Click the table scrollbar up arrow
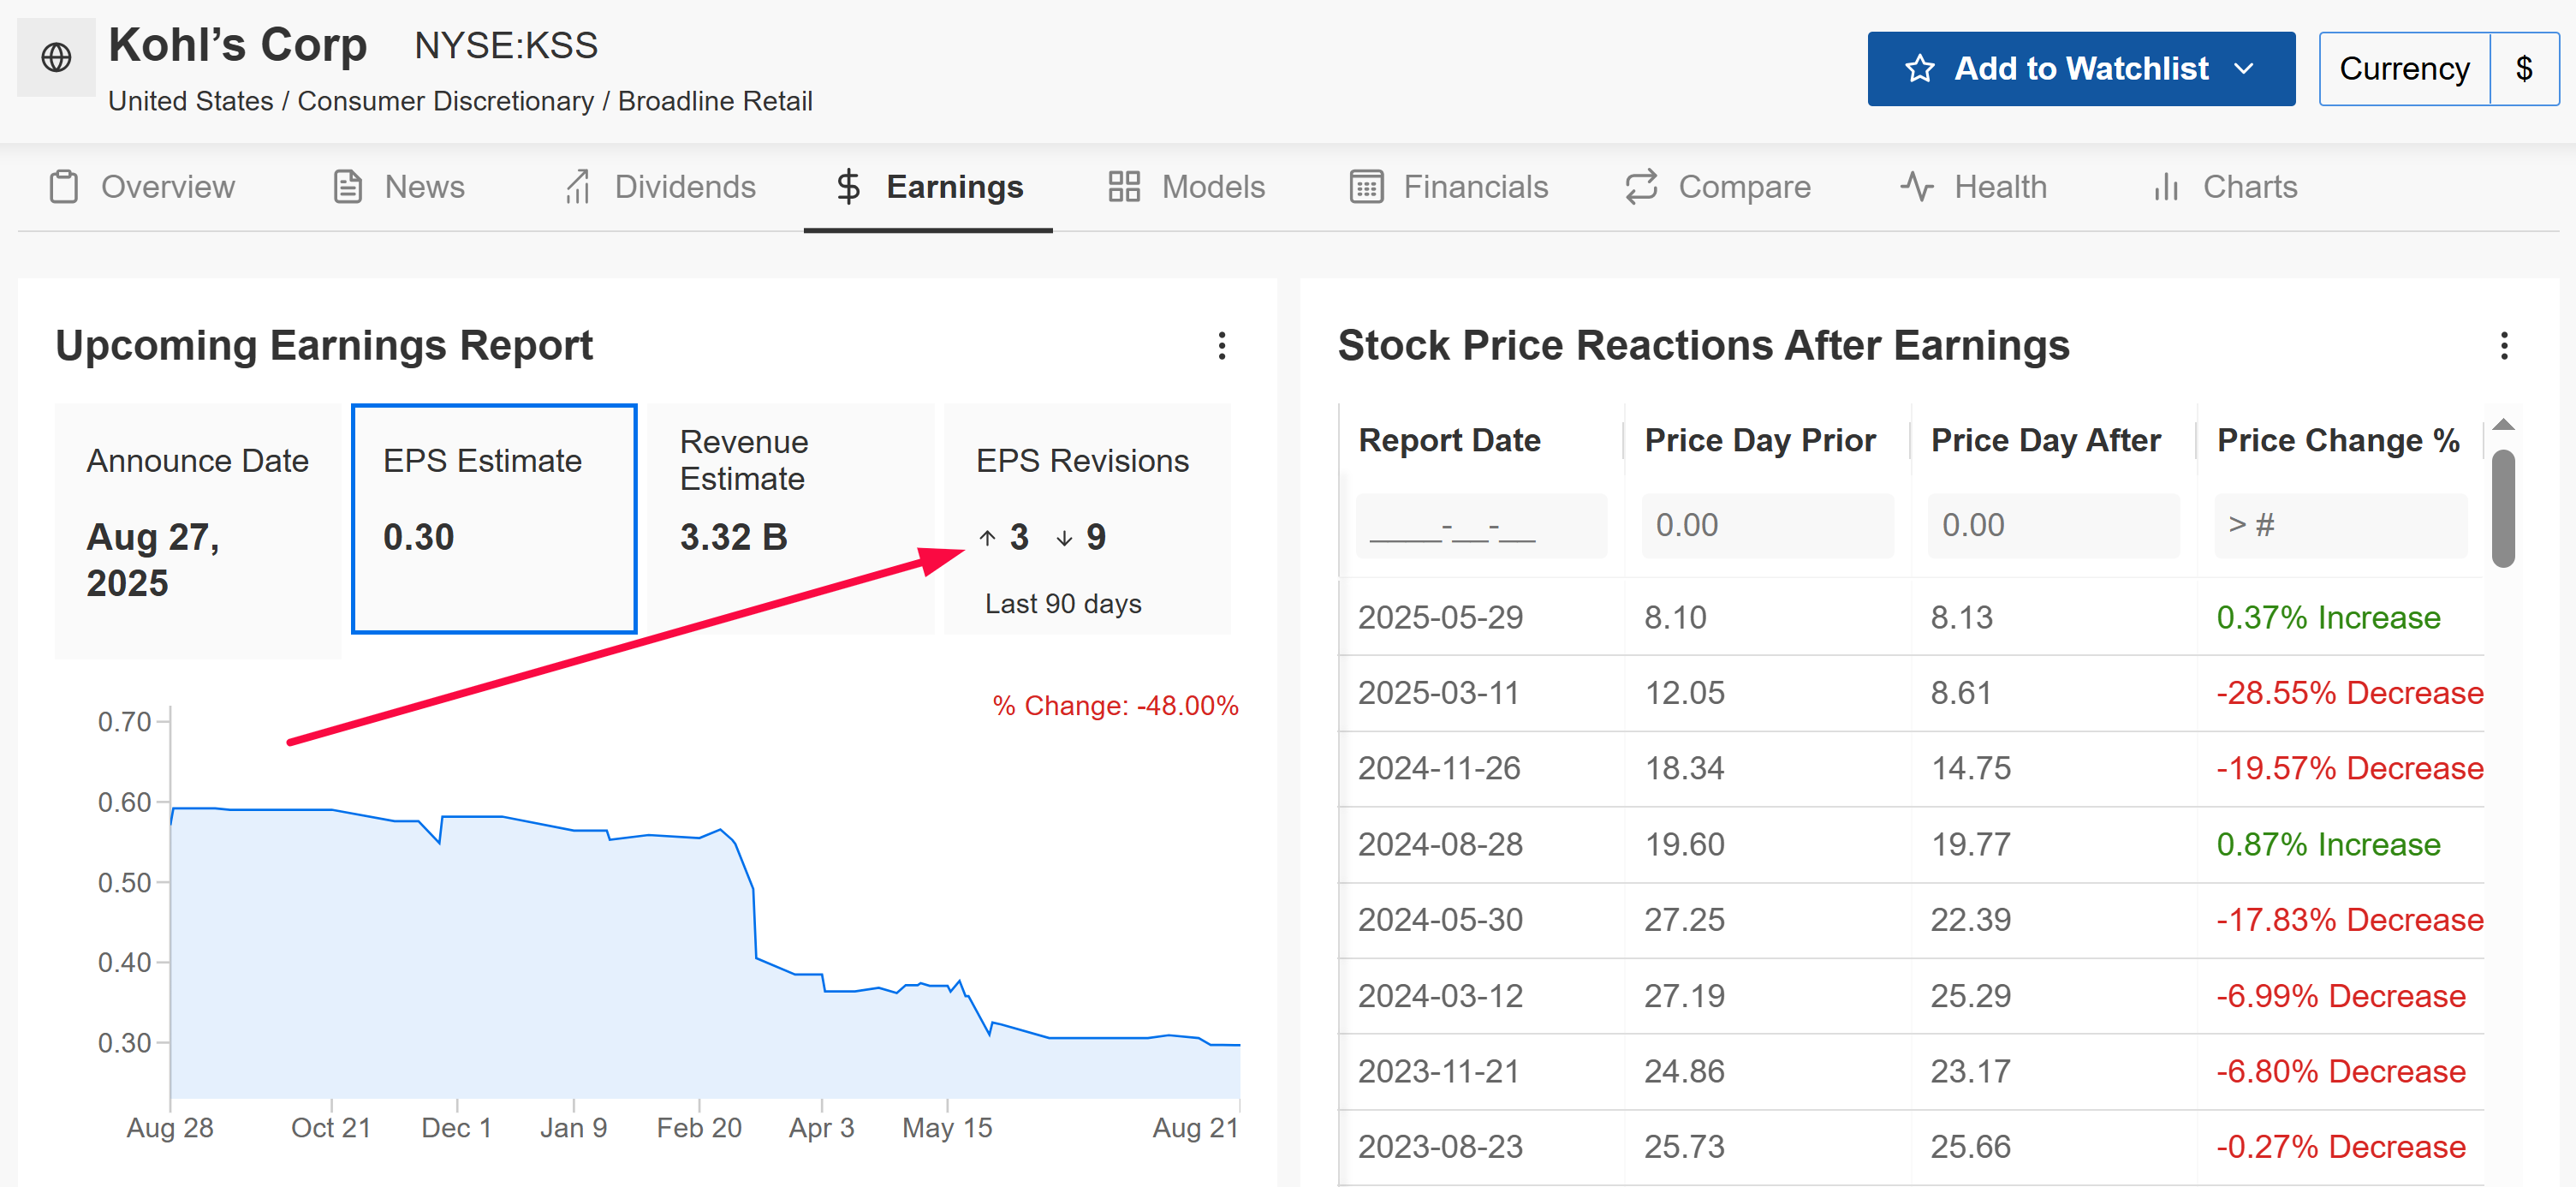 coord(2503,425)
